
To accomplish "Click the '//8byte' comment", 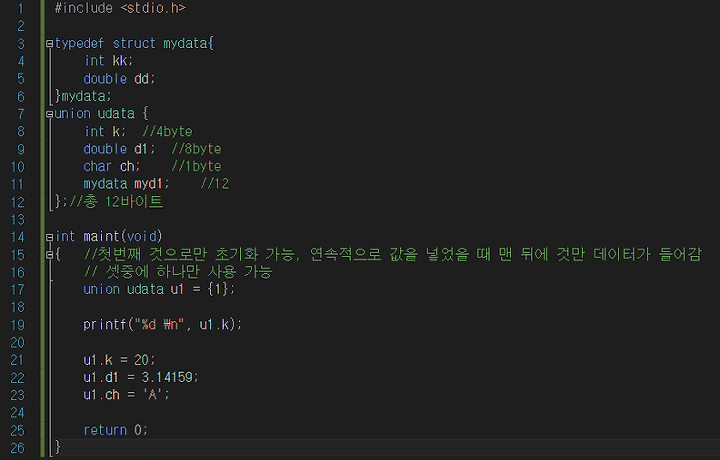I will point(196,149).
